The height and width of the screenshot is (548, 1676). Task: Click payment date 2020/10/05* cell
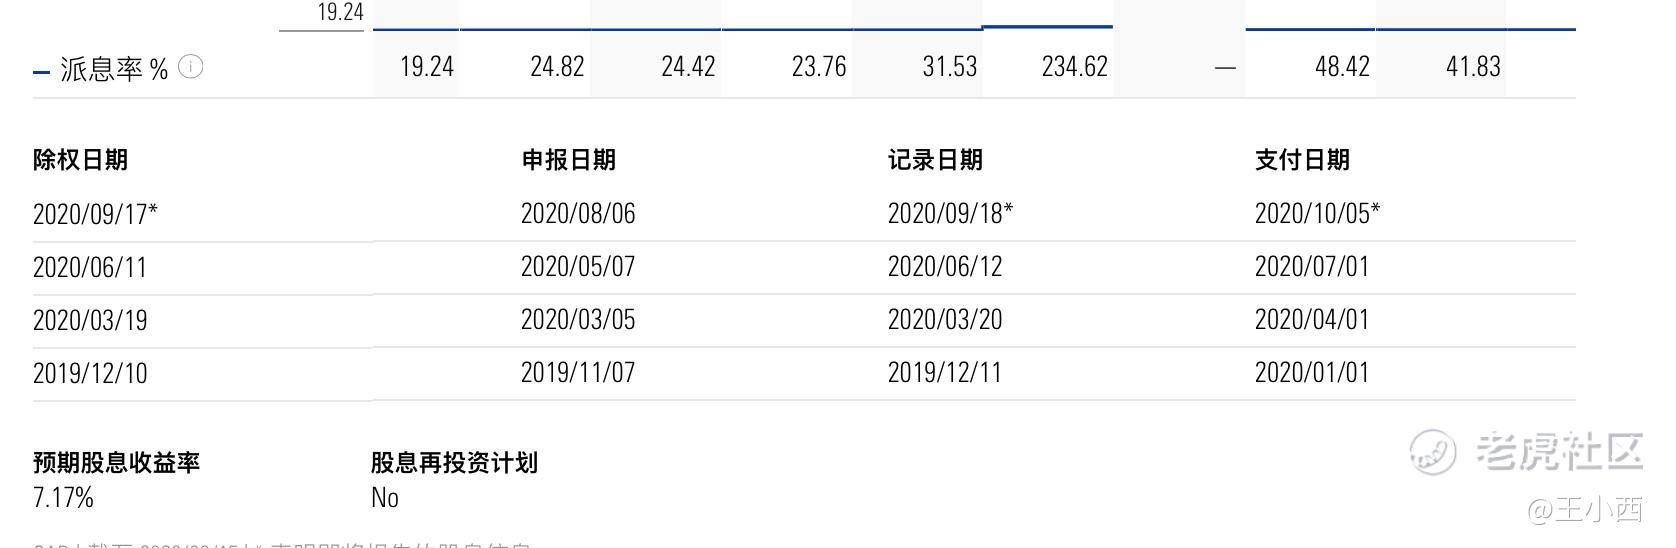(1317, 214)
